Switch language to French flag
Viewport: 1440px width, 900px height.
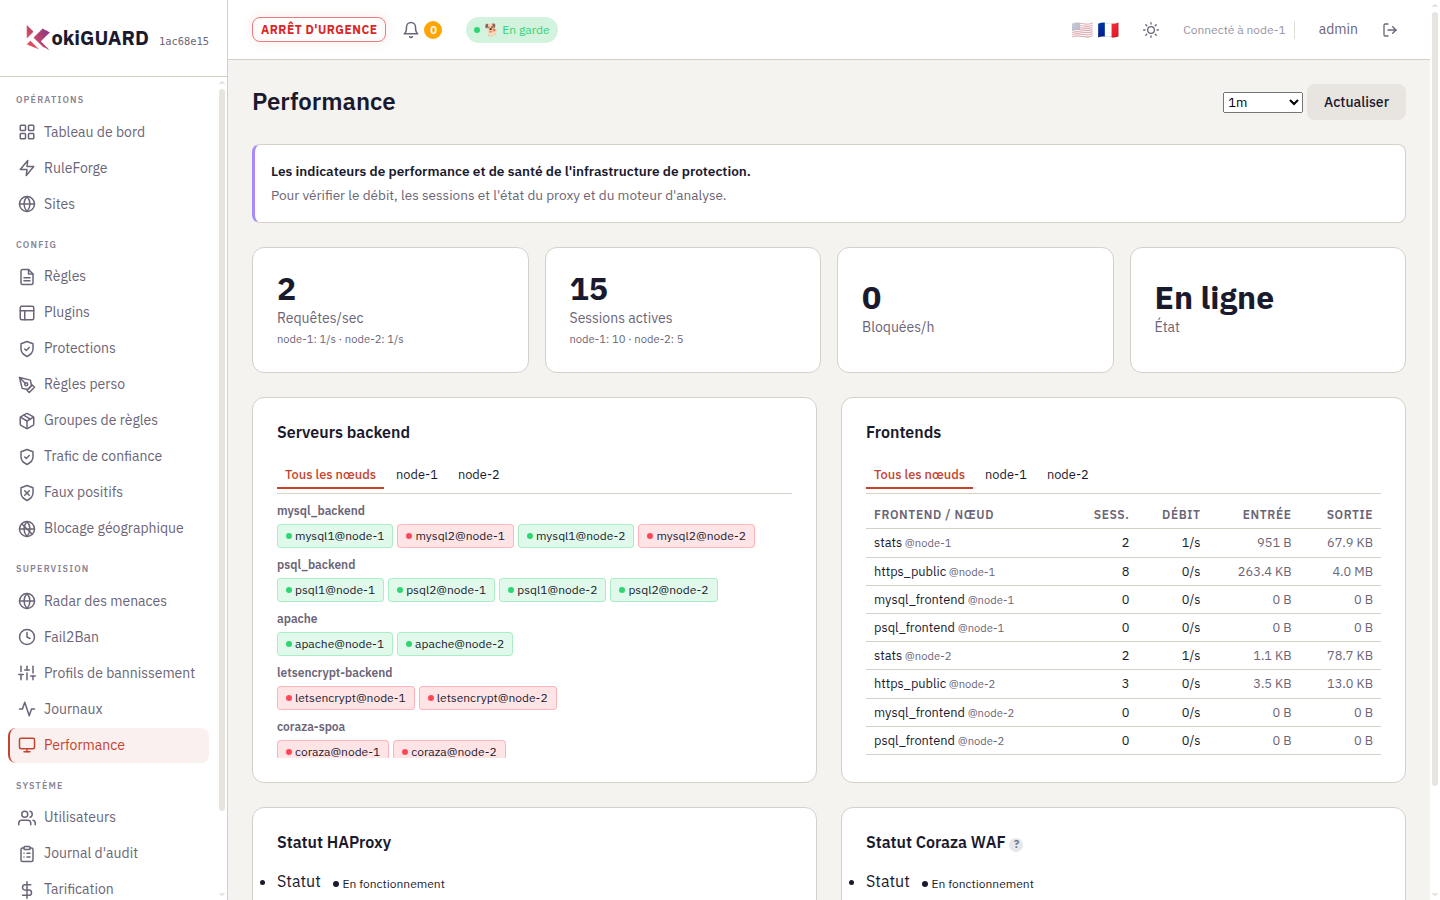[x=1108, y=30]
